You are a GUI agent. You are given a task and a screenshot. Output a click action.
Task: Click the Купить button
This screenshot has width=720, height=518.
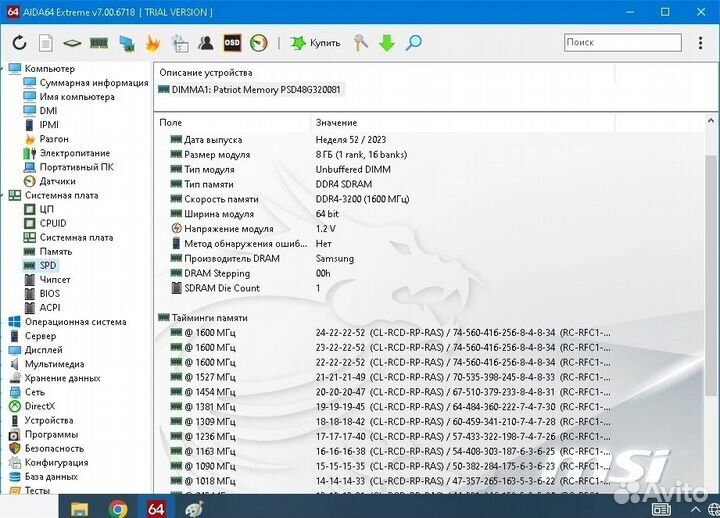point(315,43)
